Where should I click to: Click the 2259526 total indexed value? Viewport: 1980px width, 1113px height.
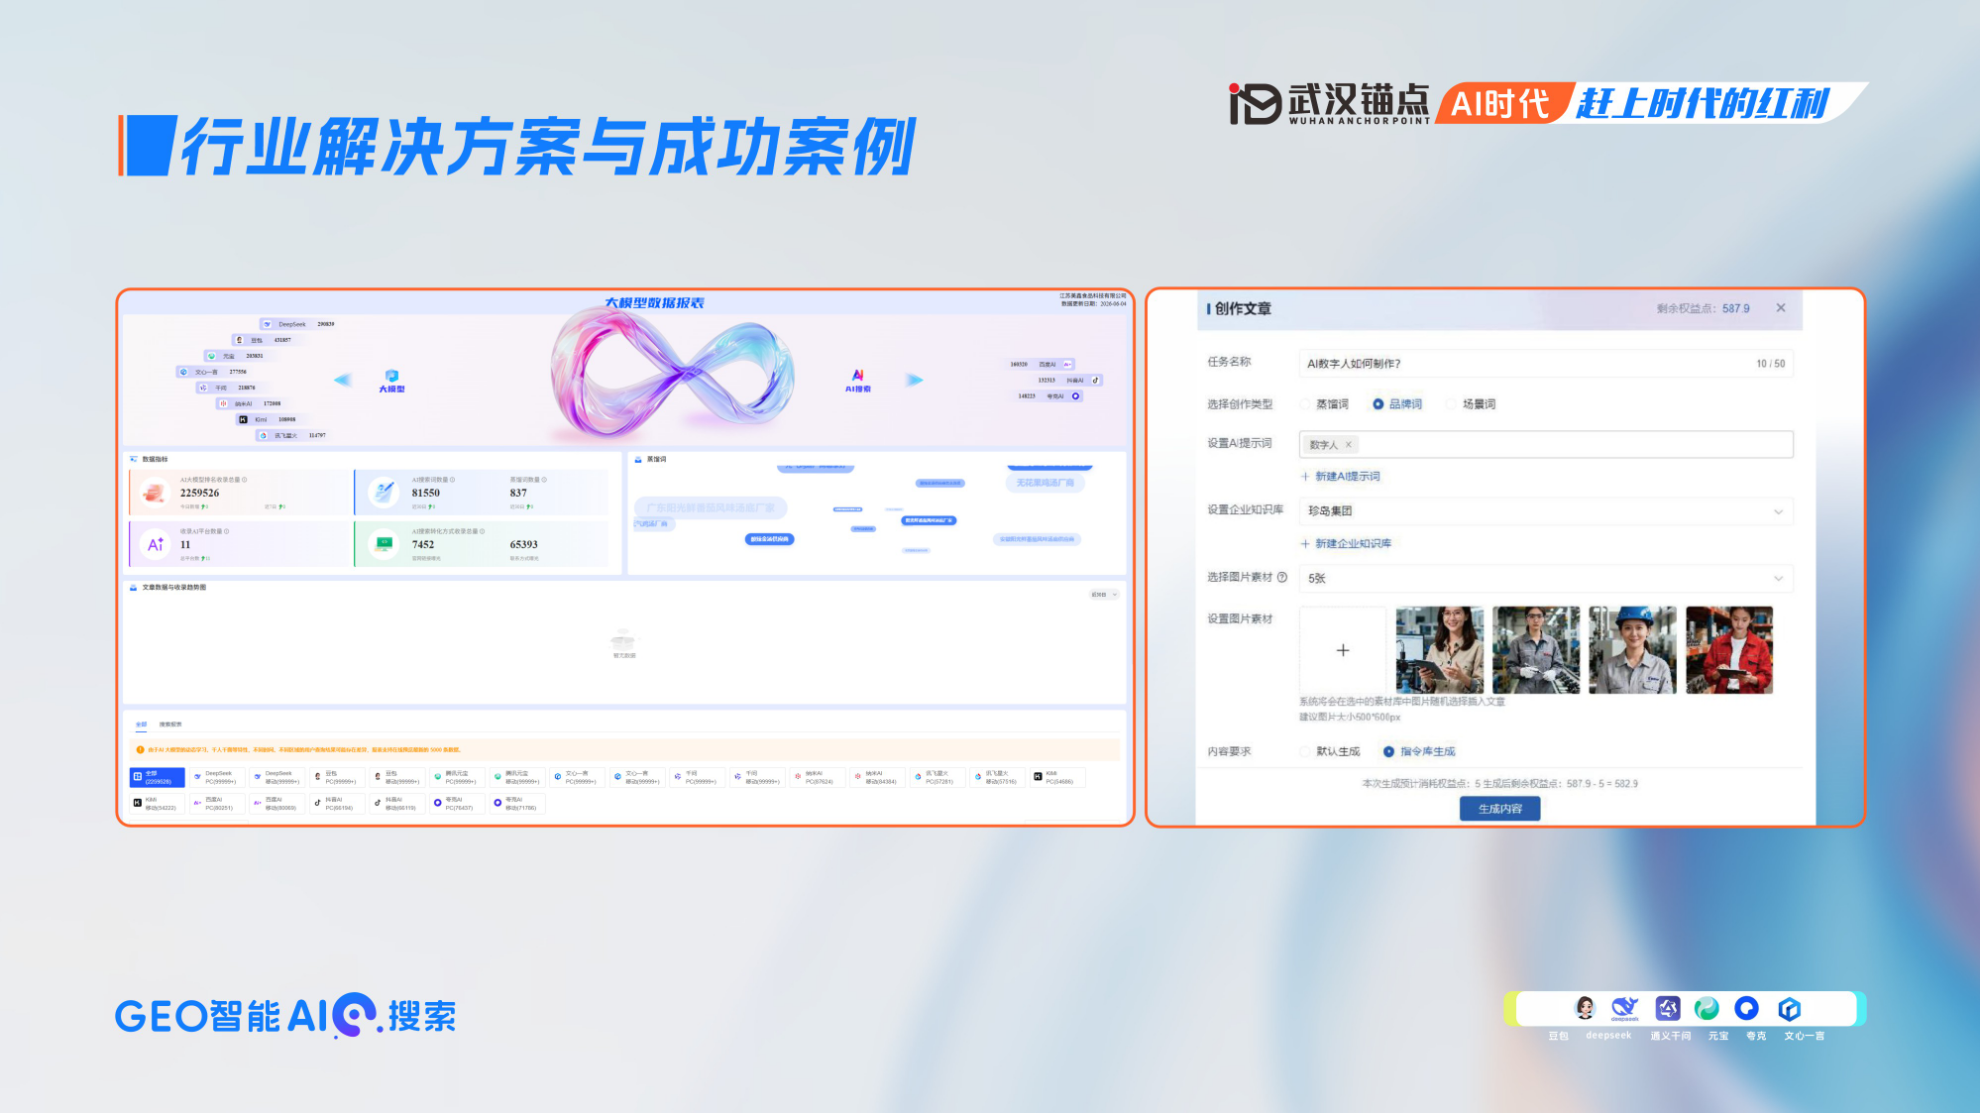coord(200,493)
